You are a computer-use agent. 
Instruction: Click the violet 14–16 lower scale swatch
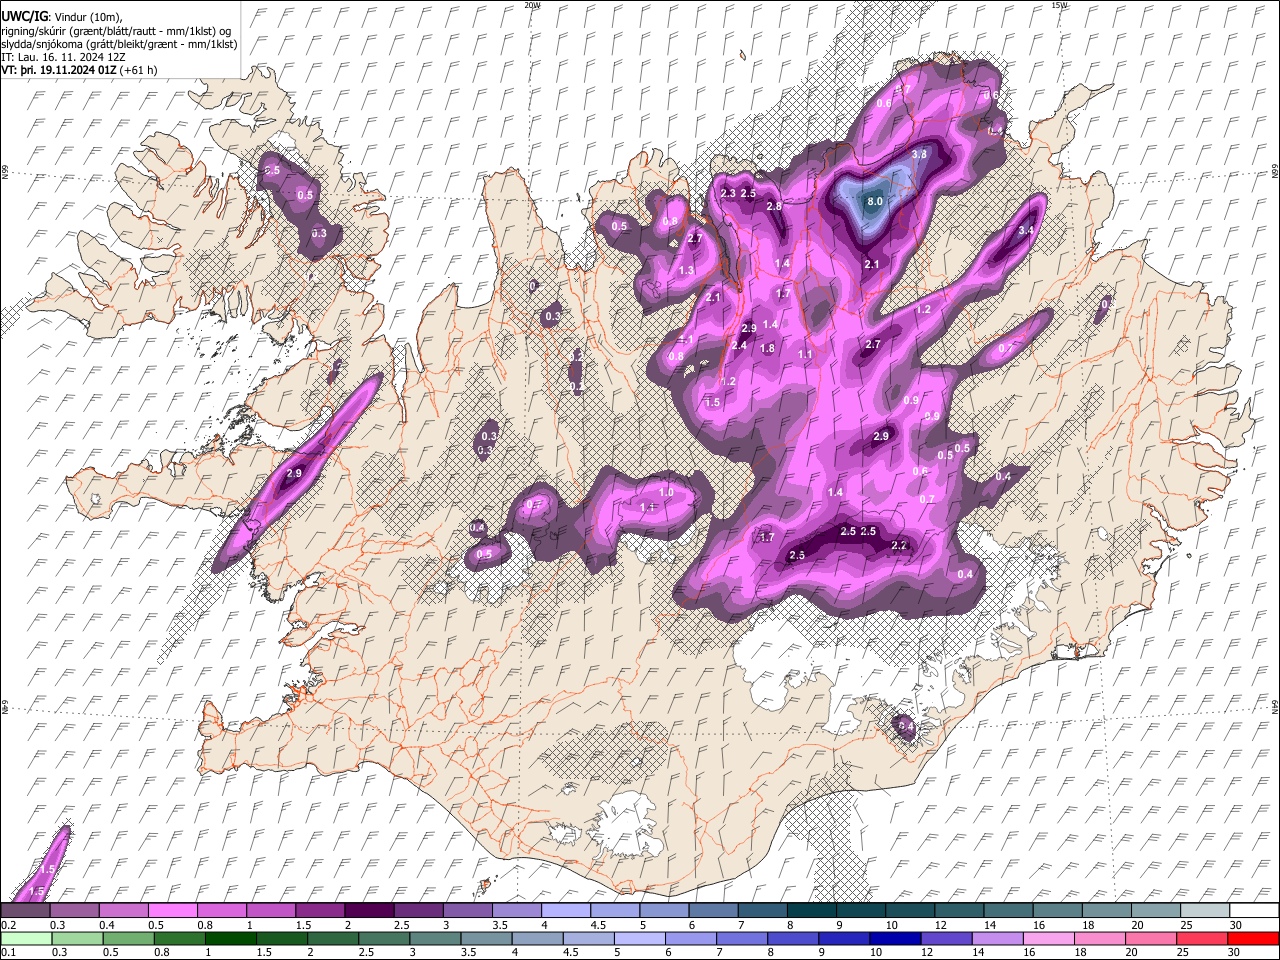click(x=996, y=939)
